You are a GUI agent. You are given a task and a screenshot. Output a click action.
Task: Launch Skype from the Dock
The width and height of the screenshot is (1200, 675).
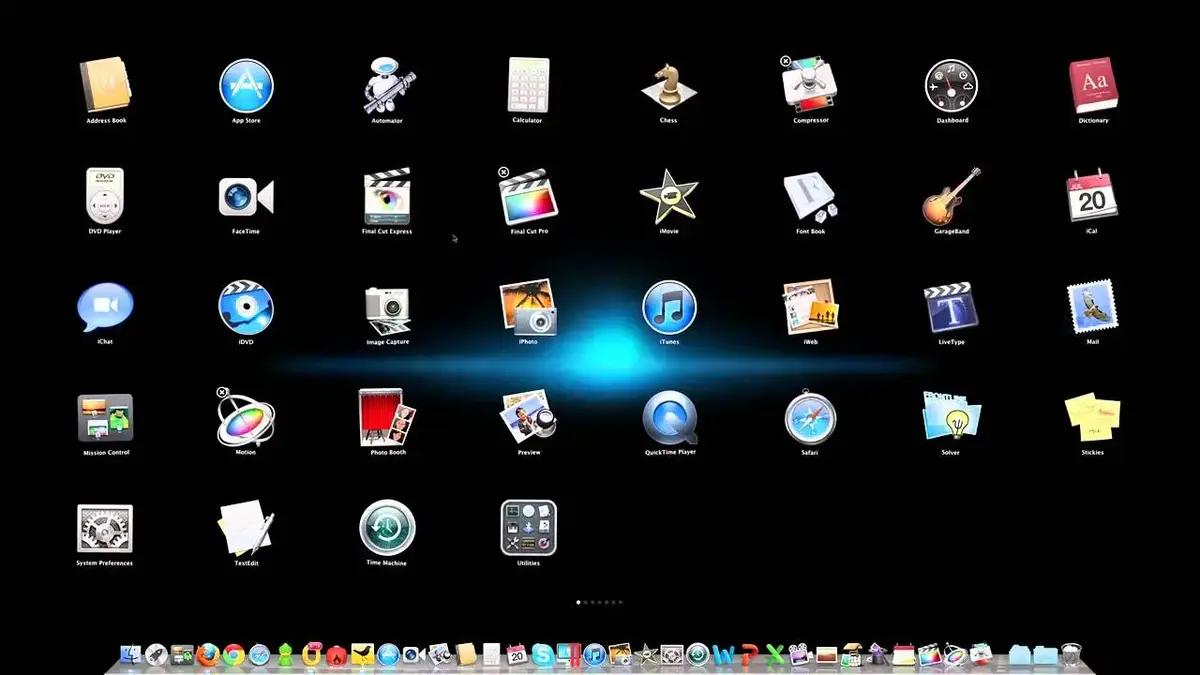coord(542,655)
